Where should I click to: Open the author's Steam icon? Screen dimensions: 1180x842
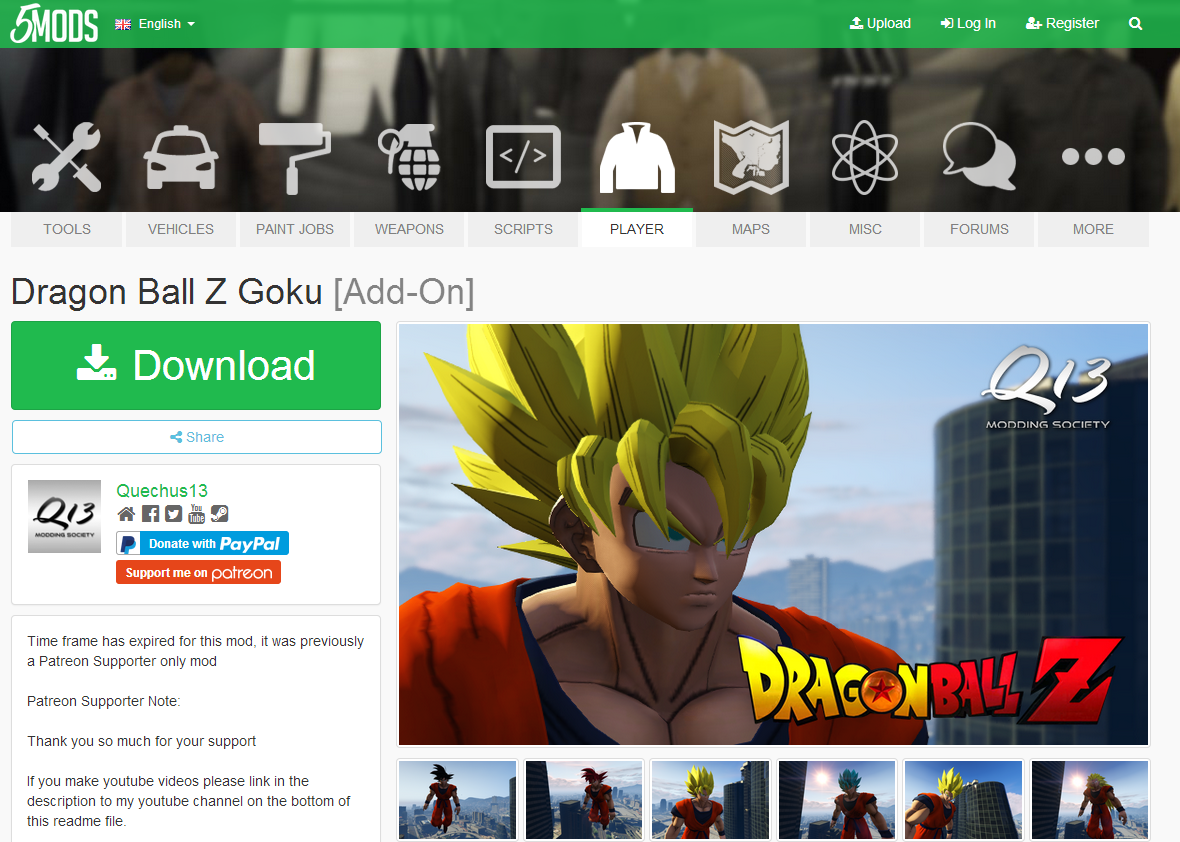(220, 514)
